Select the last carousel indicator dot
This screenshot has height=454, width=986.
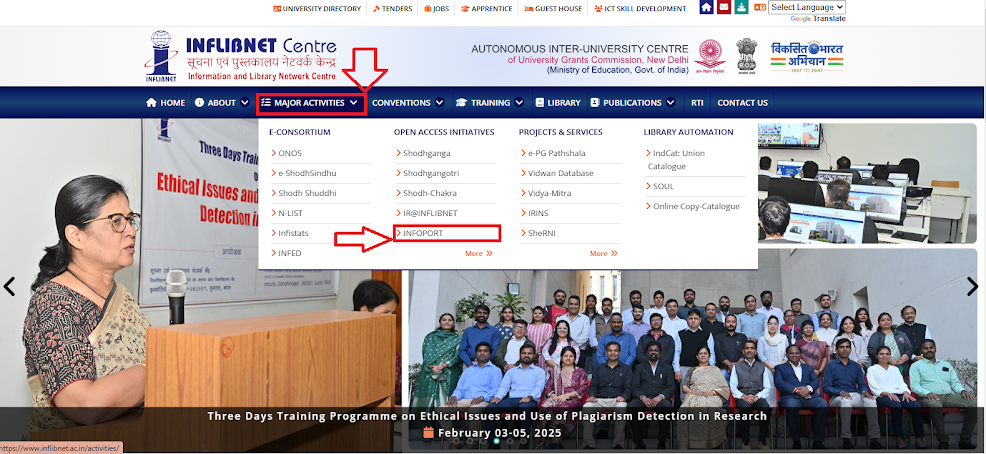[x=523, y=441]
